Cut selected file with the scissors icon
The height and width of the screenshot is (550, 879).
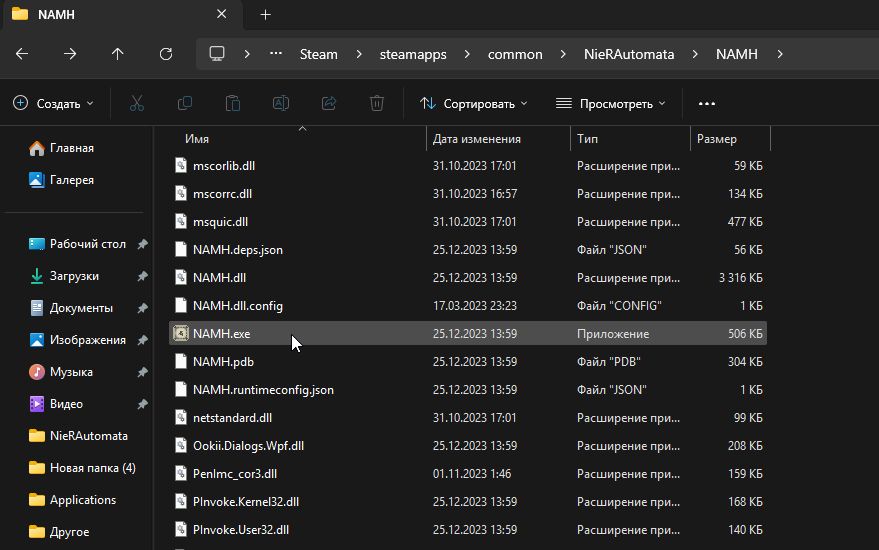click(137, 104)
